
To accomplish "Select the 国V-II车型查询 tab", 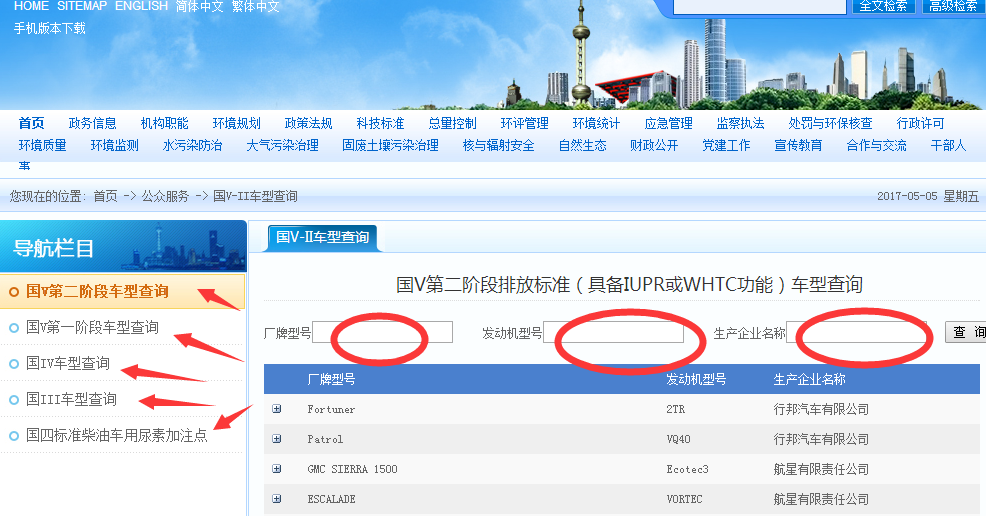I will point(322,237).
